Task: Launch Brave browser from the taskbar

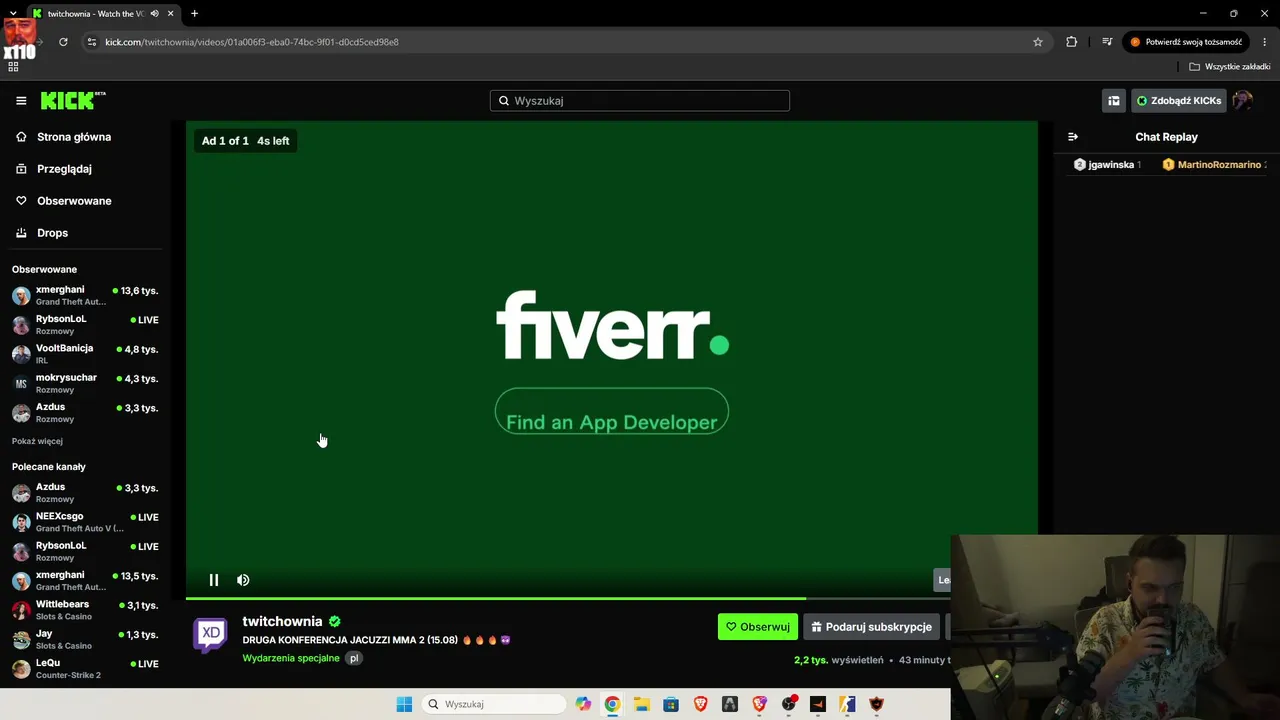Action: (x=700, y=704)
